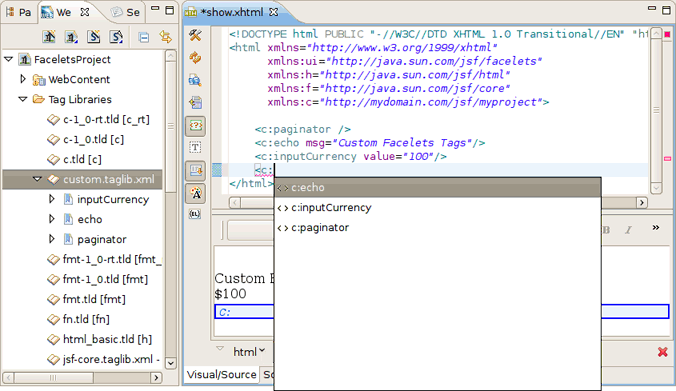Viewport: 676px width, 391px height.
Task: Click source editor scrollbar up arrow
Action: [x=656, y=34]
